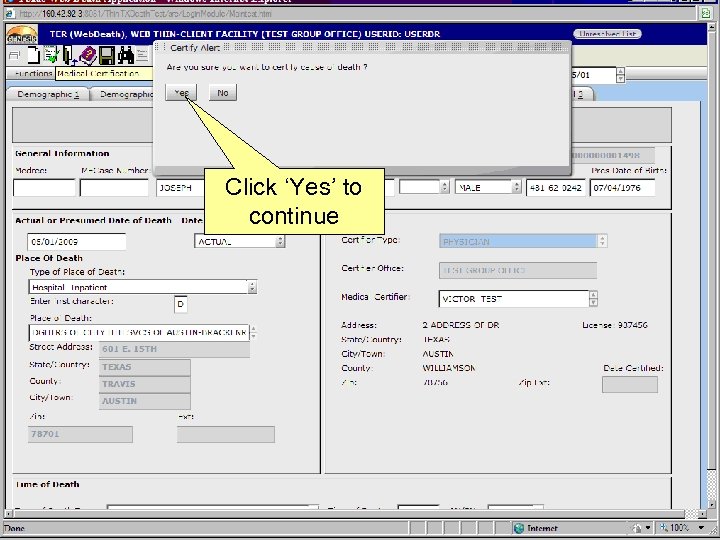This screenshot has height=540, width=720.
Task: Open the Certifier Type dropdown arrow
Action: (x=602, y=241)
